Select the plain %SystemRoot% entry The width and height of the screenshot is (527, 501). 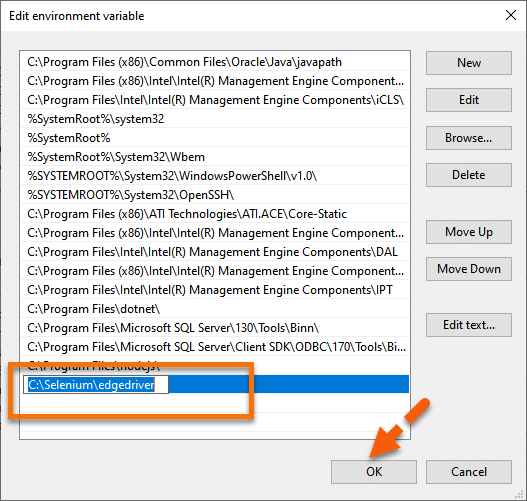215,138
